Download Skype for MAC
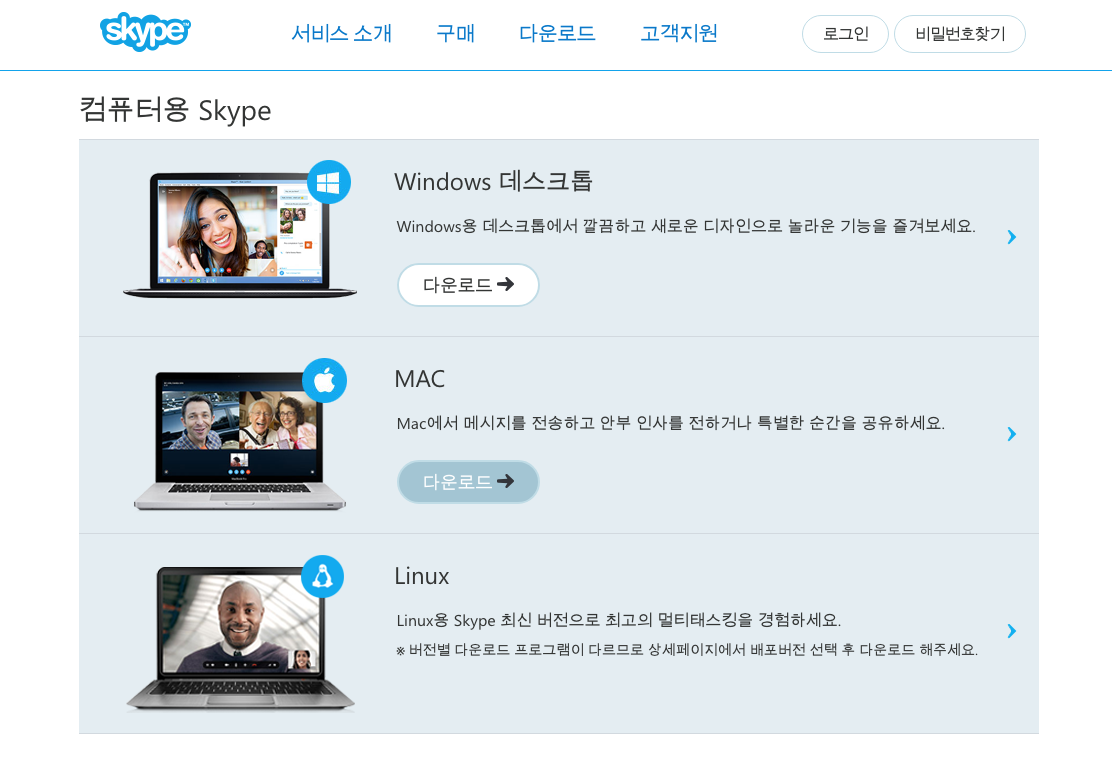The width and height of the screenshot is (1112, 782). pyautogui.click(x=468, y=482)
